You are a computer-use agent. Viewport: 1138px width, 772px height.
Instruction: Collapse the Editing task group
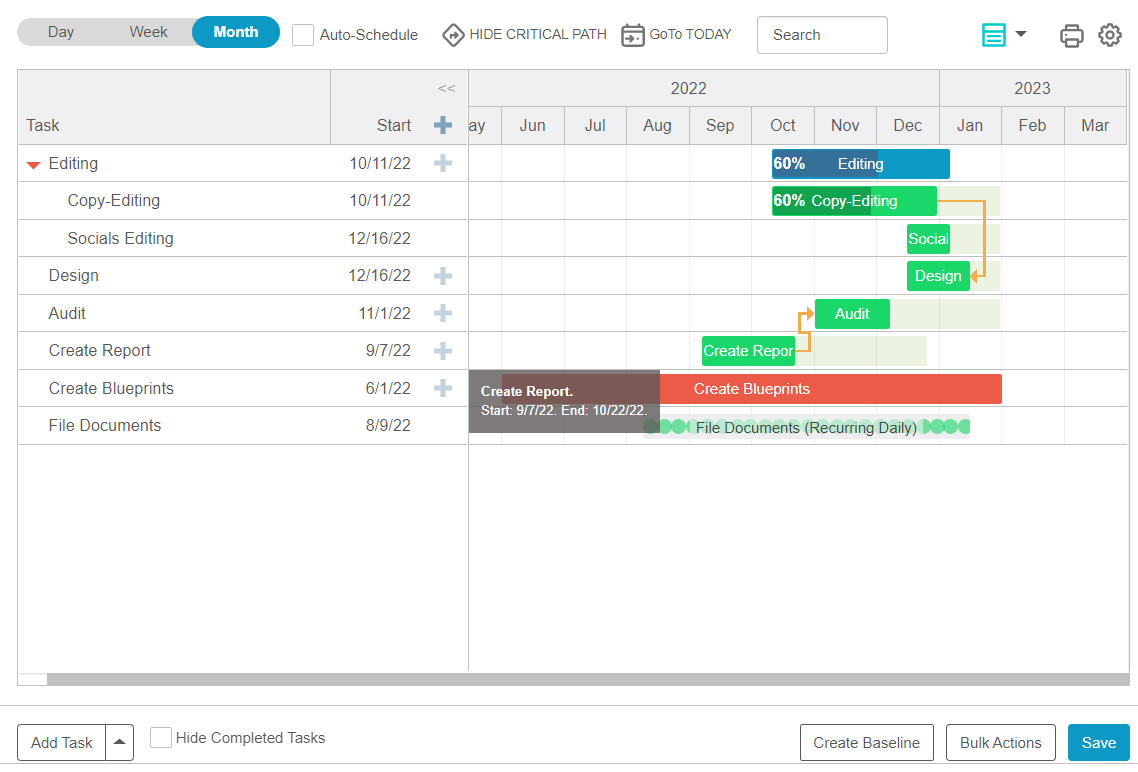click(34, 164)
